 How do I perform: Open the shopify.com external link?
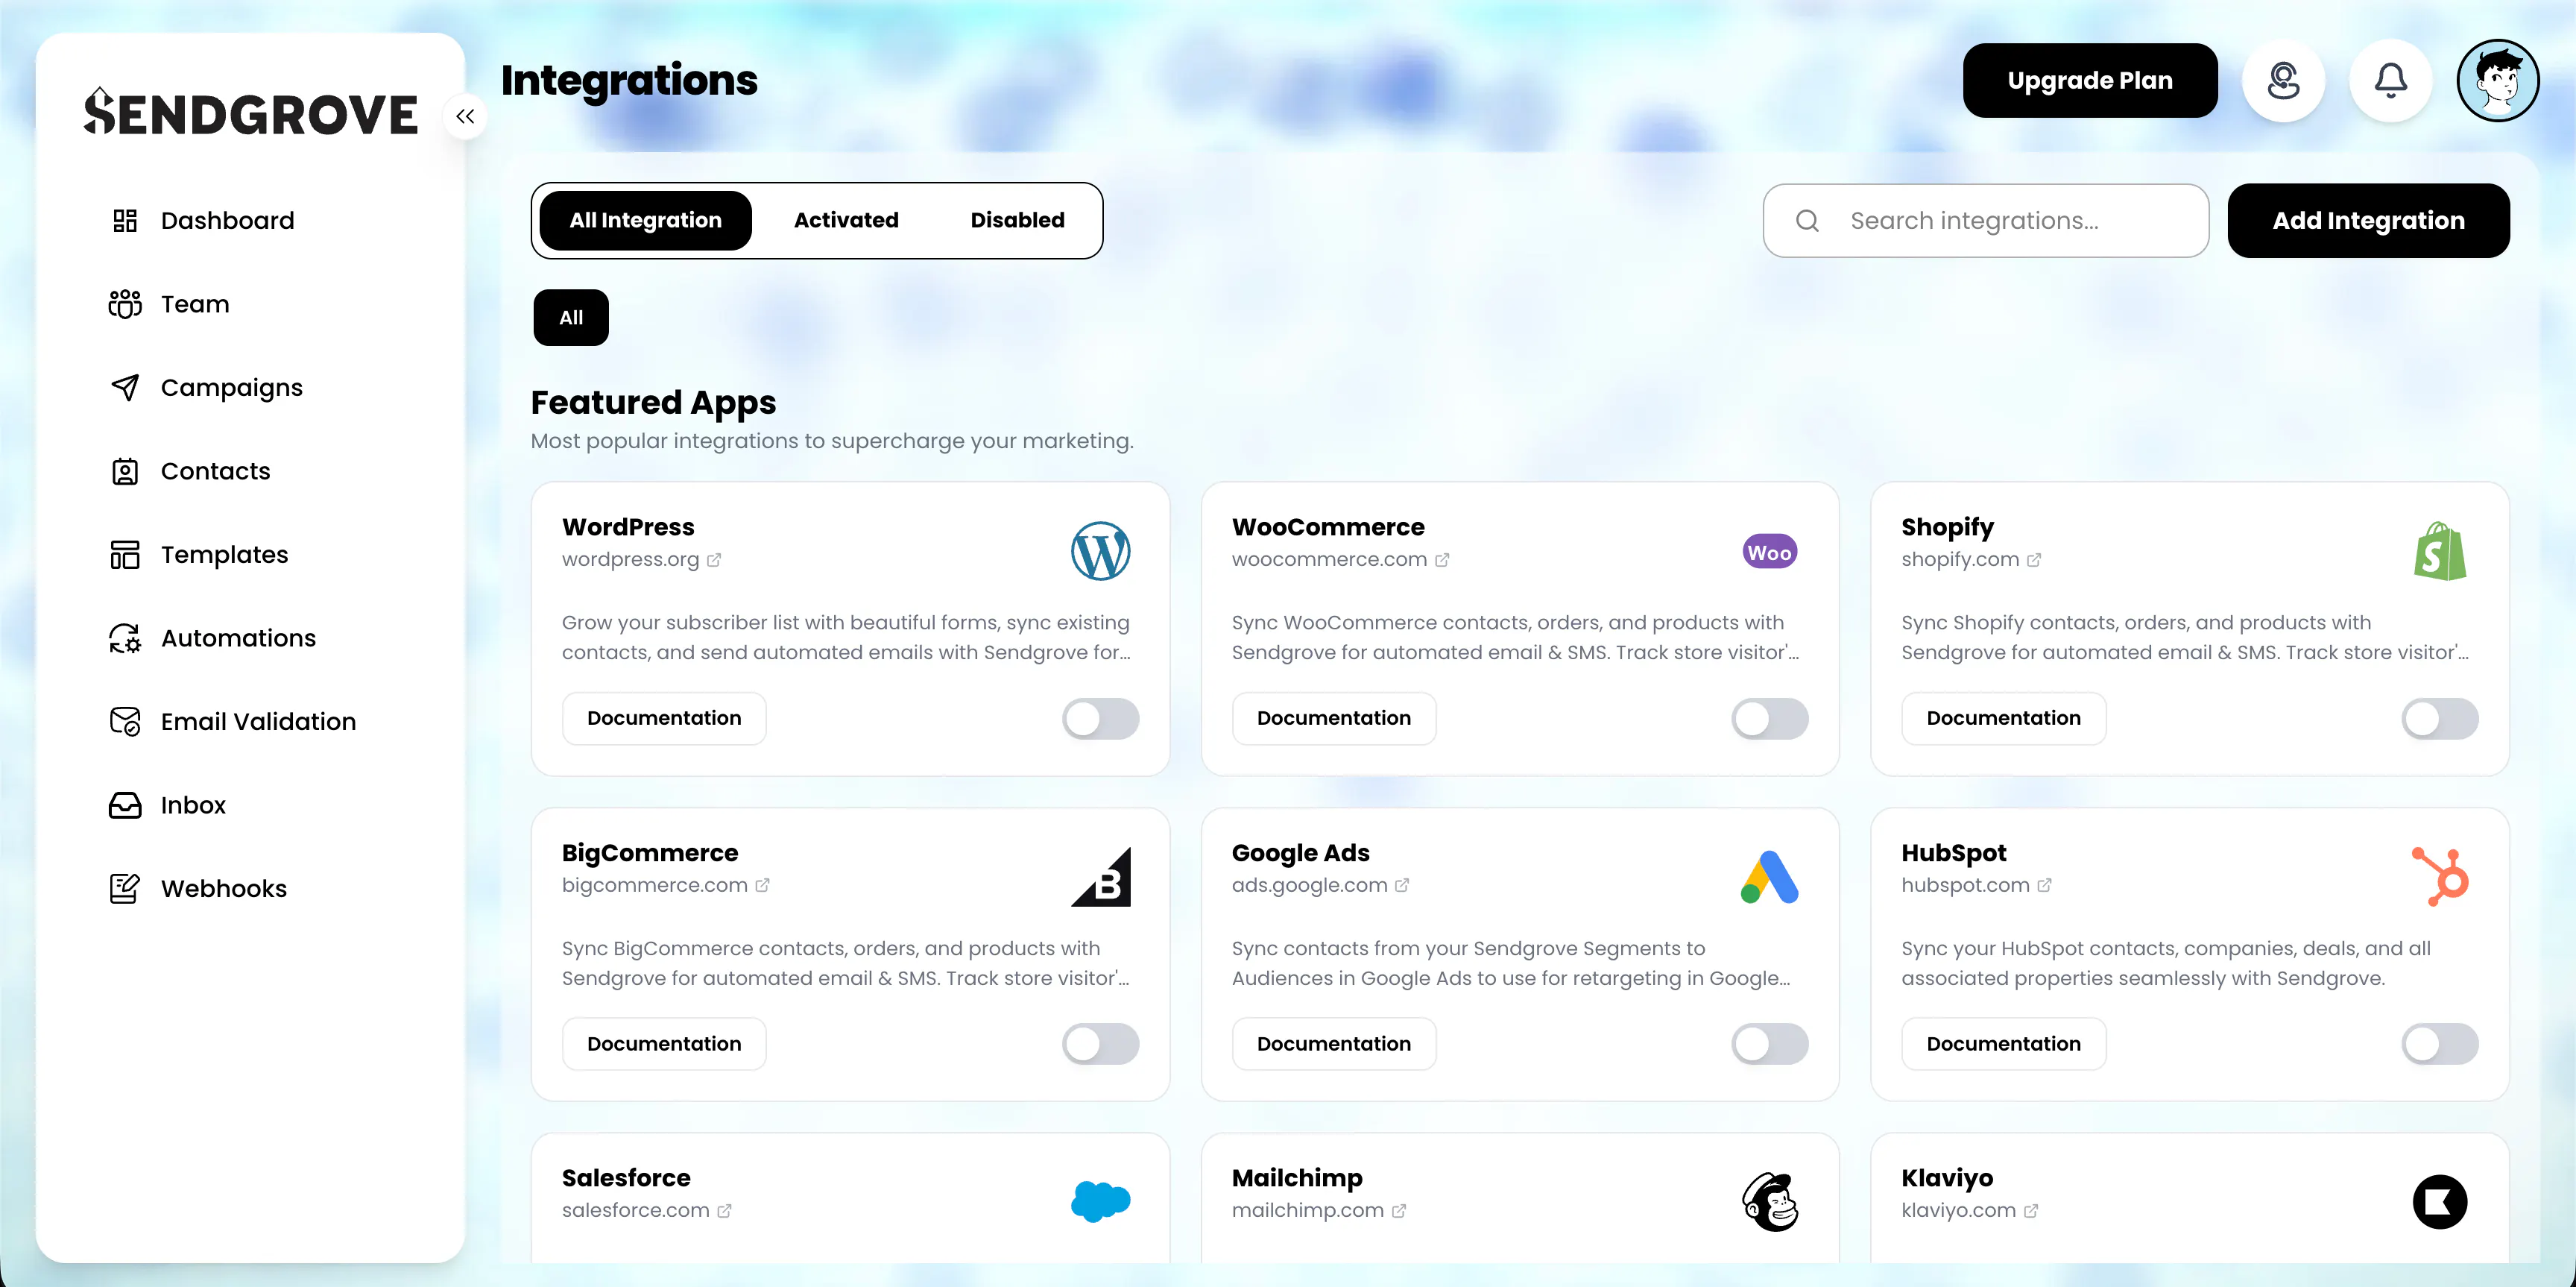(1971, 559)
